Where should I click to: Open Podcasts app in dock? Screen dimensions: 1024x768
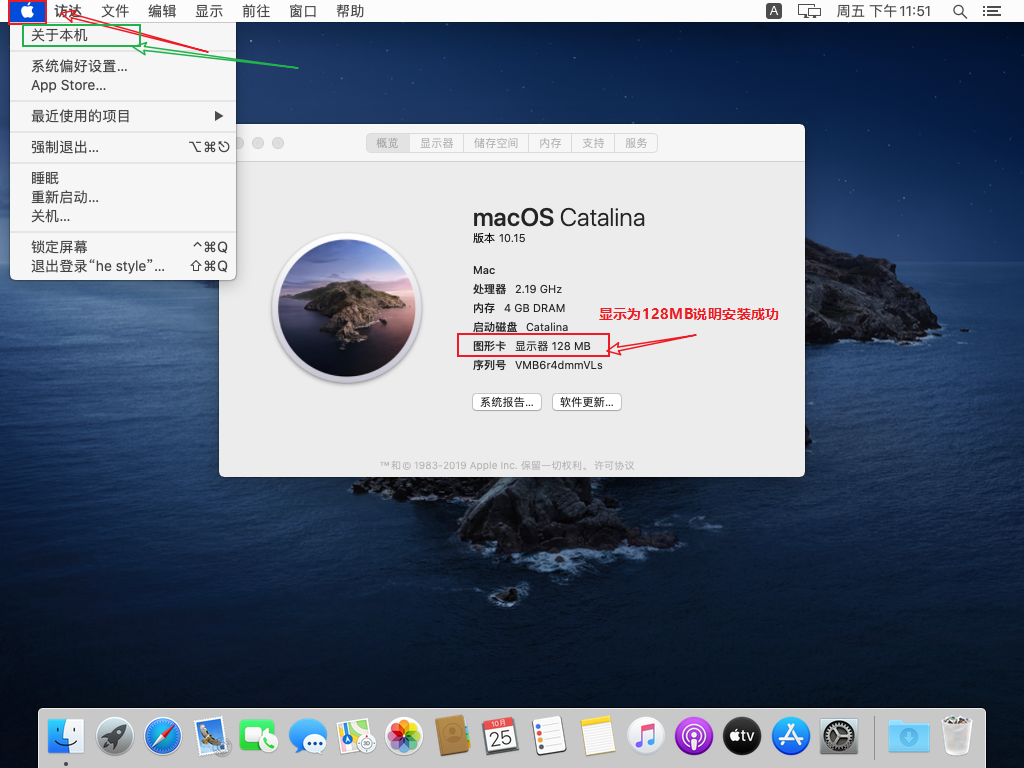(694, 736)
